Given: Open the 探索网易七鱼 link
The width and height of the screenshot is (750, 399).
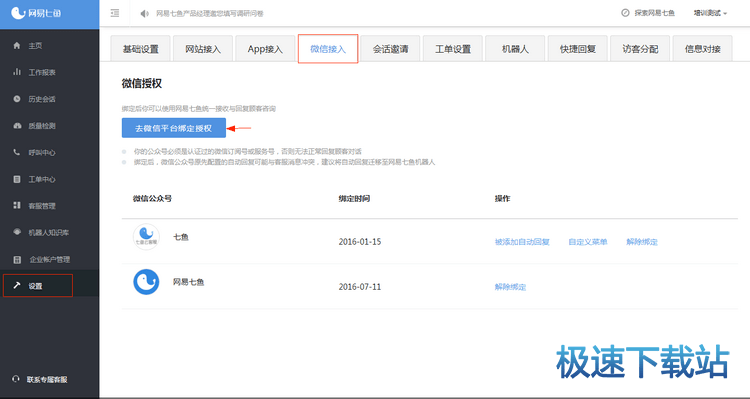Looking at the screenshot, I should coord(654,13).
